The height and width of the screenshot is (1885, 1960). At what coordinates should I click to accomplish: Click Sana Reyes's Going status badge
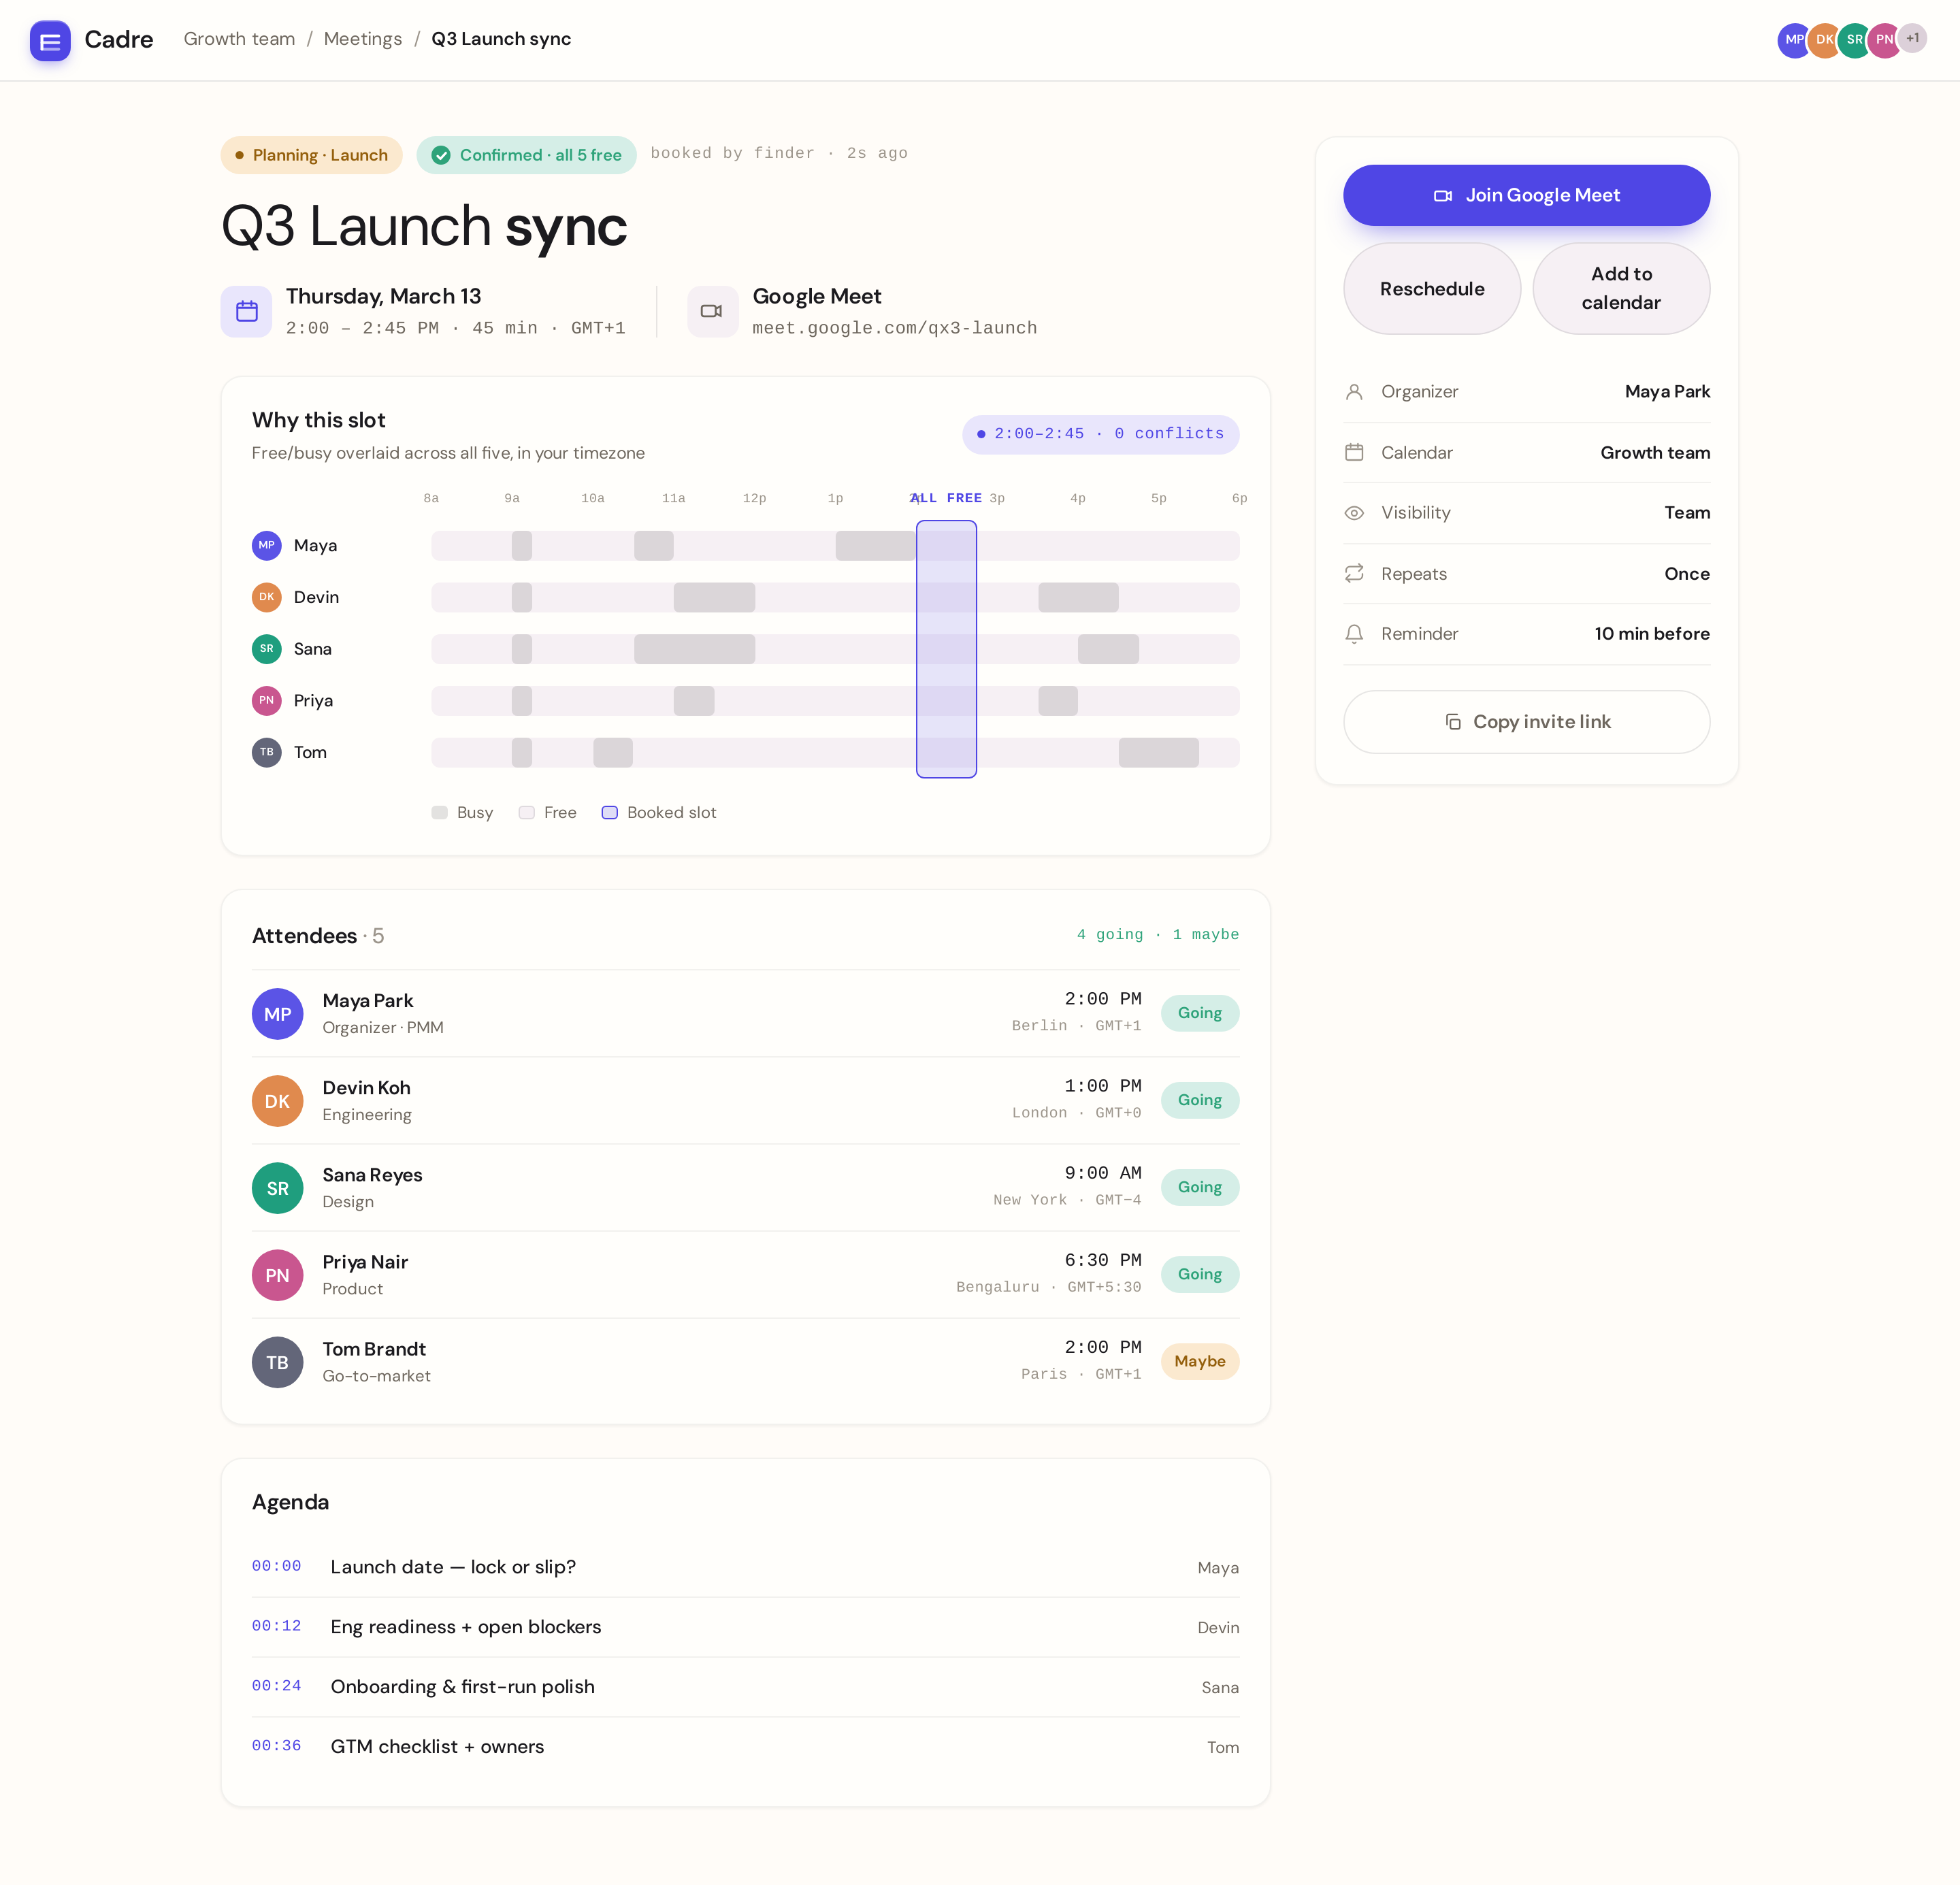(1199, 1187)
